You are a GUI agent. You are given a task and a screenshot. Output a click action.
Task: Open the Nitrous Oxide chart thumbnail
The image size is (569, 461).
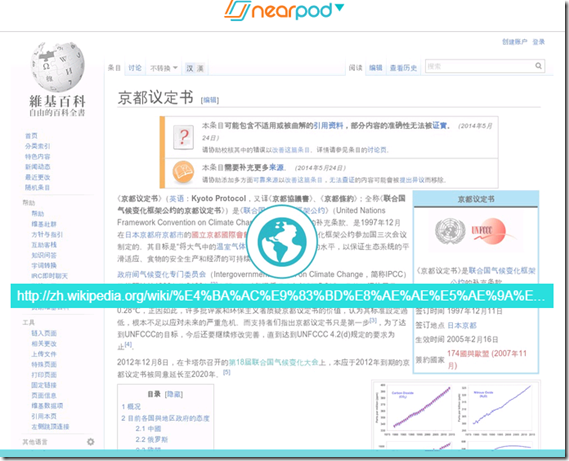498,408
